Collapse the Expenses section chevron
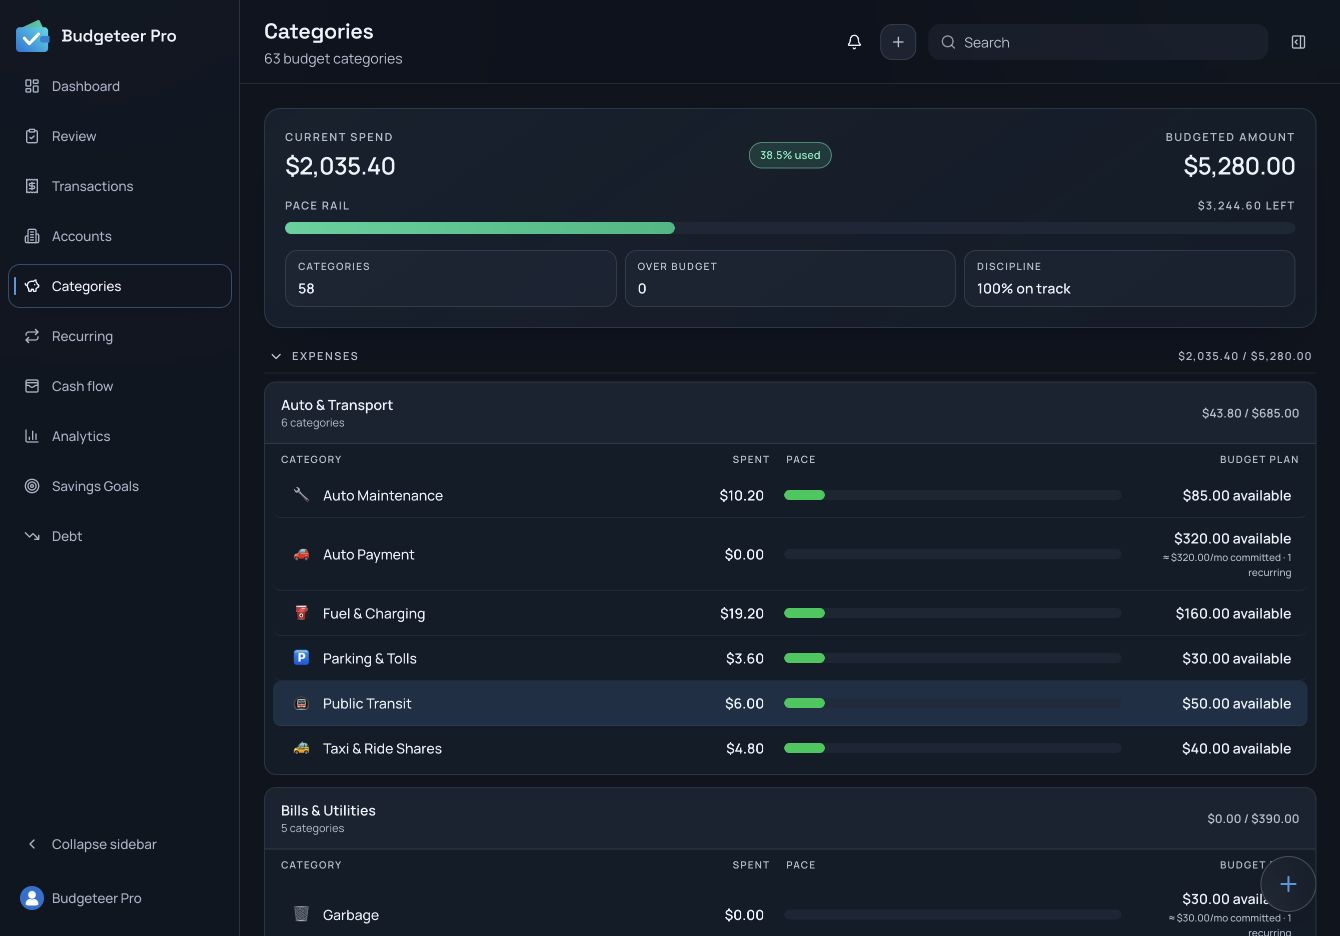The height and width of the screenshot is (936, 1340). [x=276, y=356]
